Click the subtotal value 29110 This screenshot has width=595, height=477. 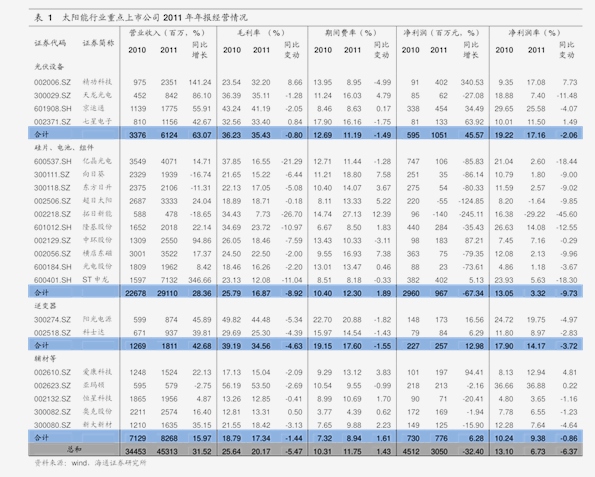[167, 293]
